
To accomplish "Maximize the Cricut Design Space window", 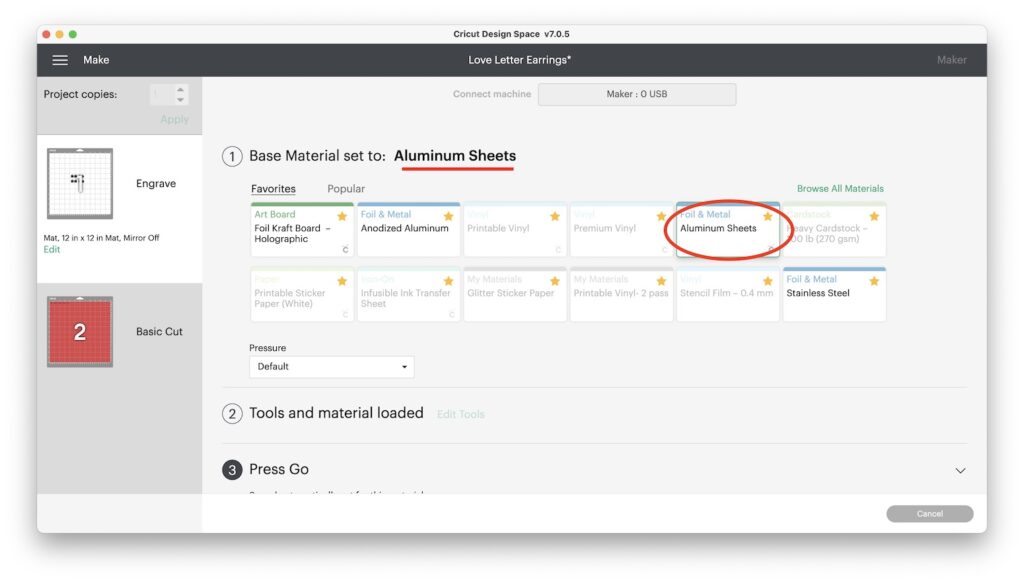I will (72, 34).
